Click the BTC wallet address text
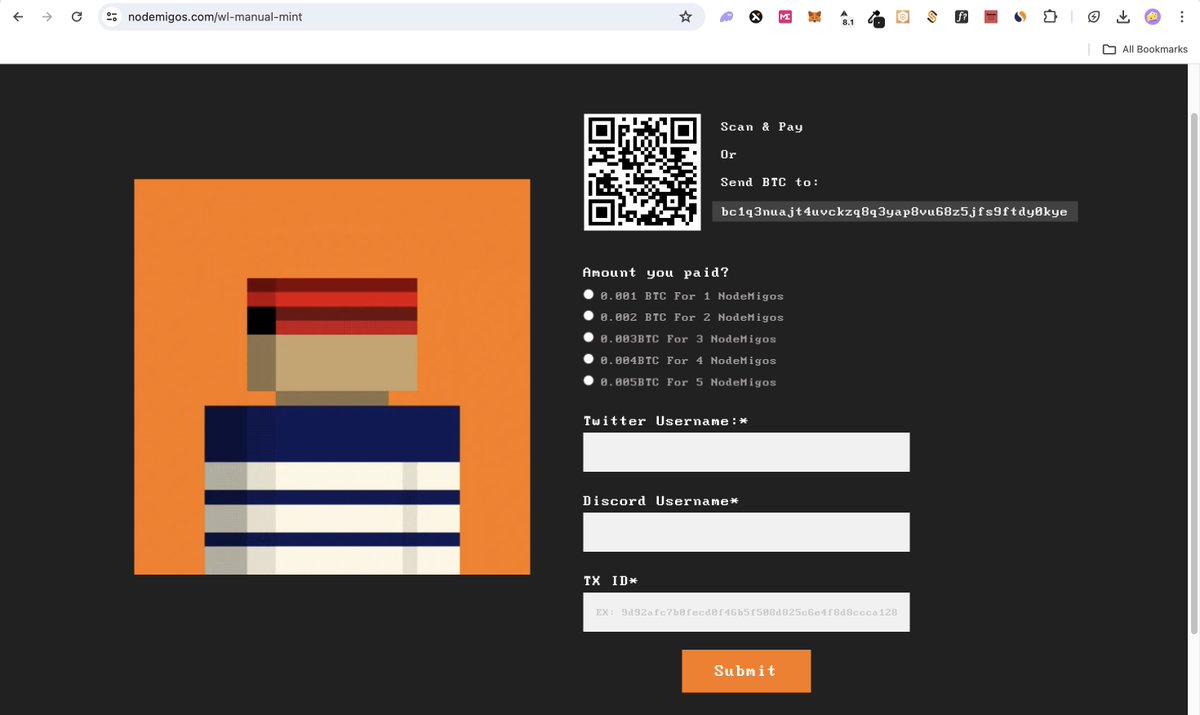1200x715 pixels. coord(895,212)
